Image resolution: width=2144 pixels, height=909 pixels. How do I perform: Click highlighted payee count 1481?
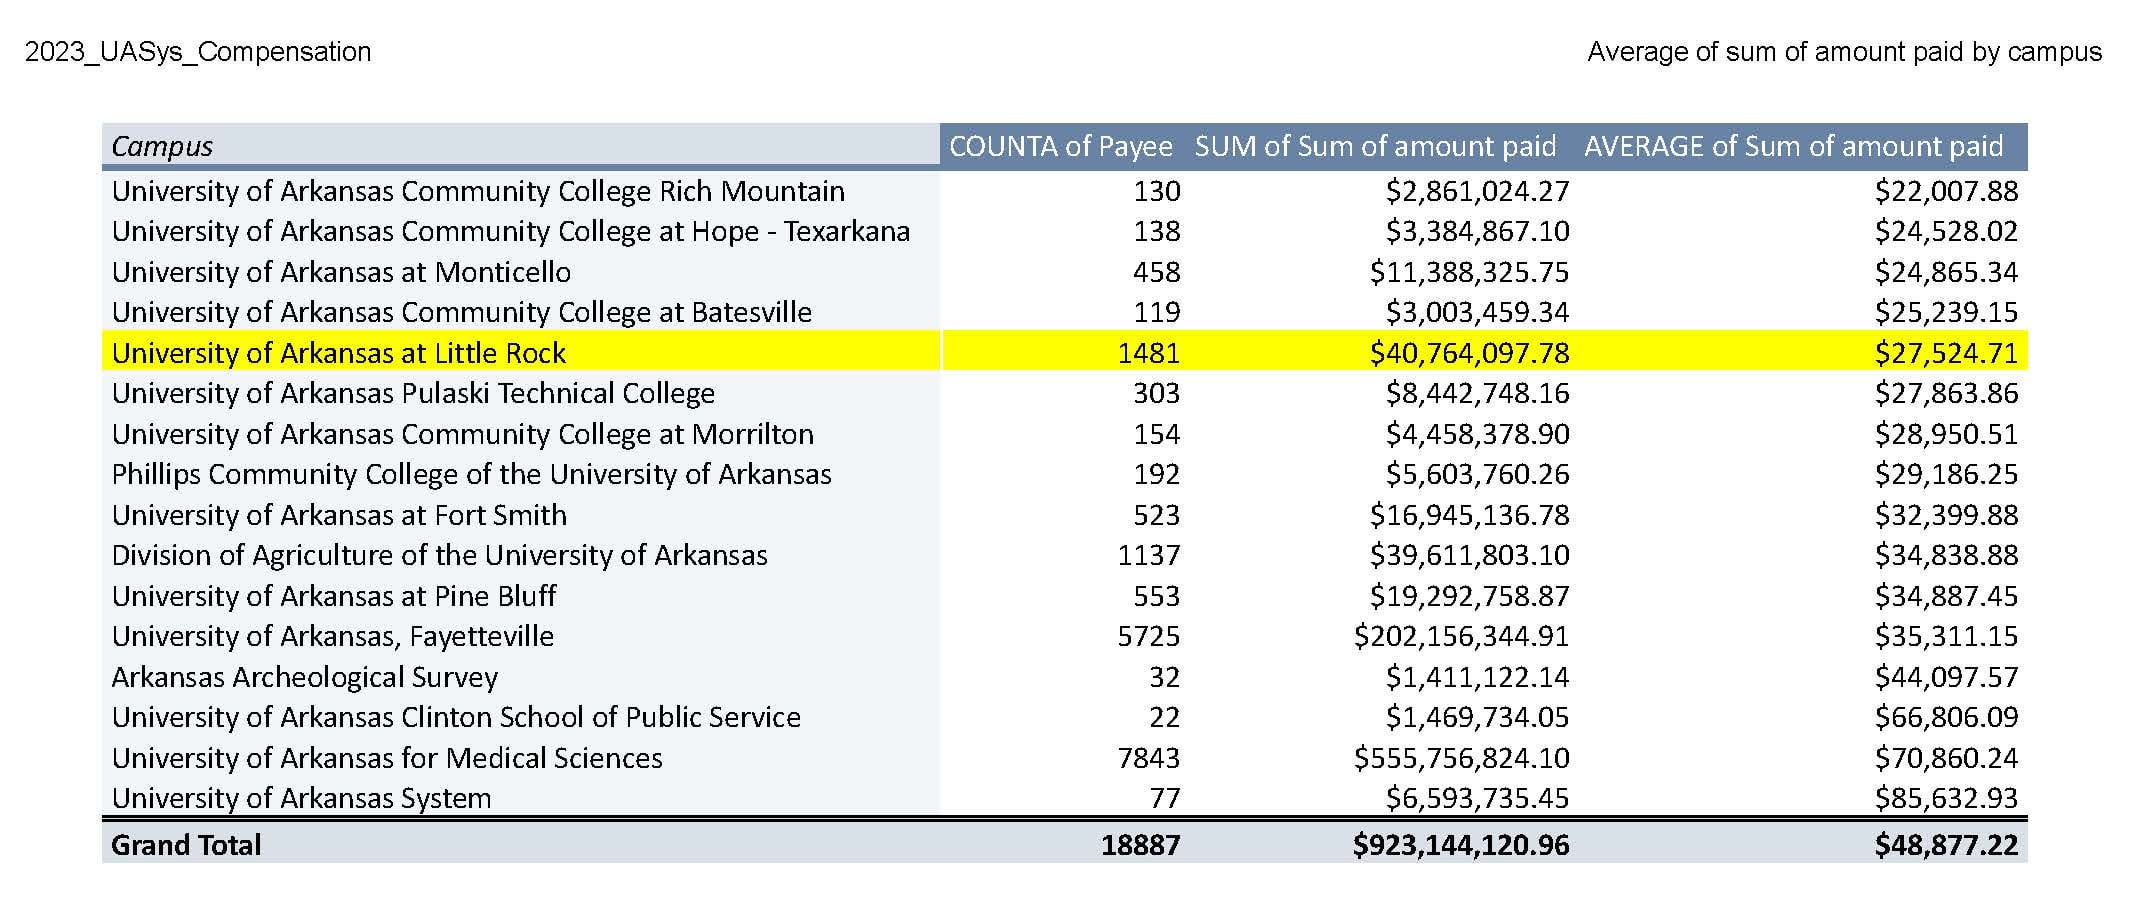[x=1149, y=353]
